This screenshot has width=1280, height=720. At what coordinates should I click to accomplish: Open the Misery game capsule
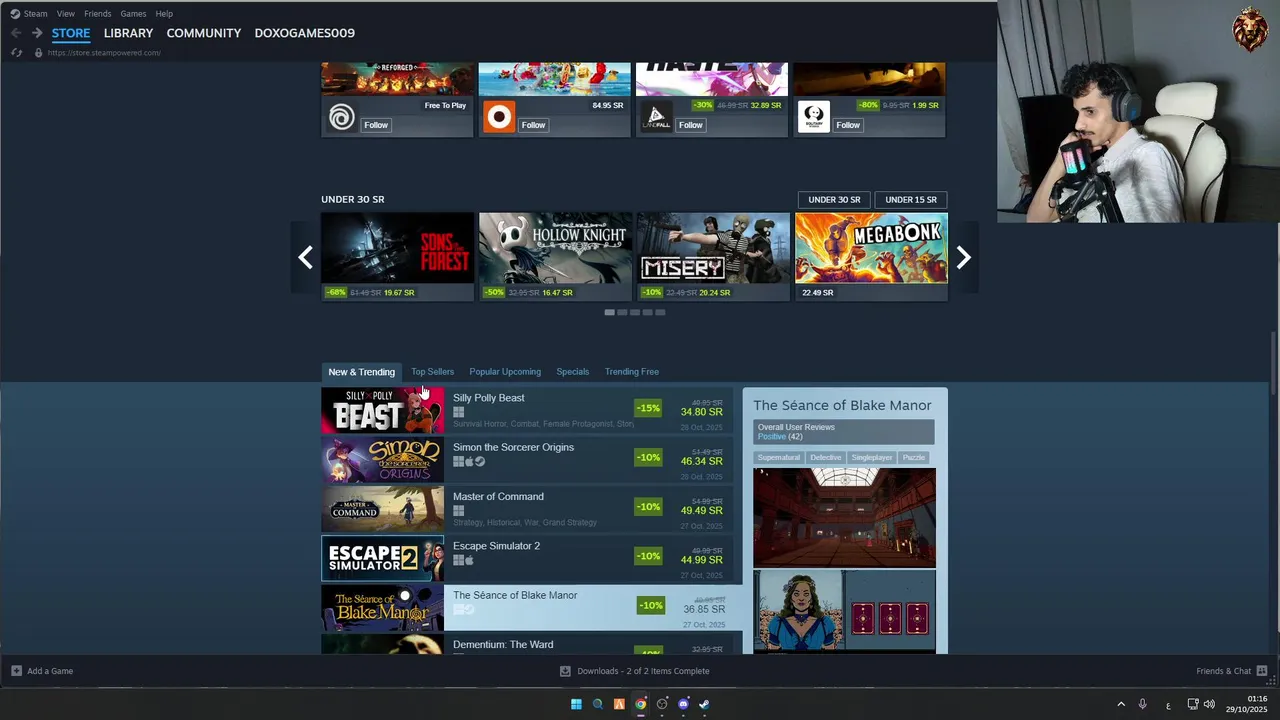[x=713, y=256]
